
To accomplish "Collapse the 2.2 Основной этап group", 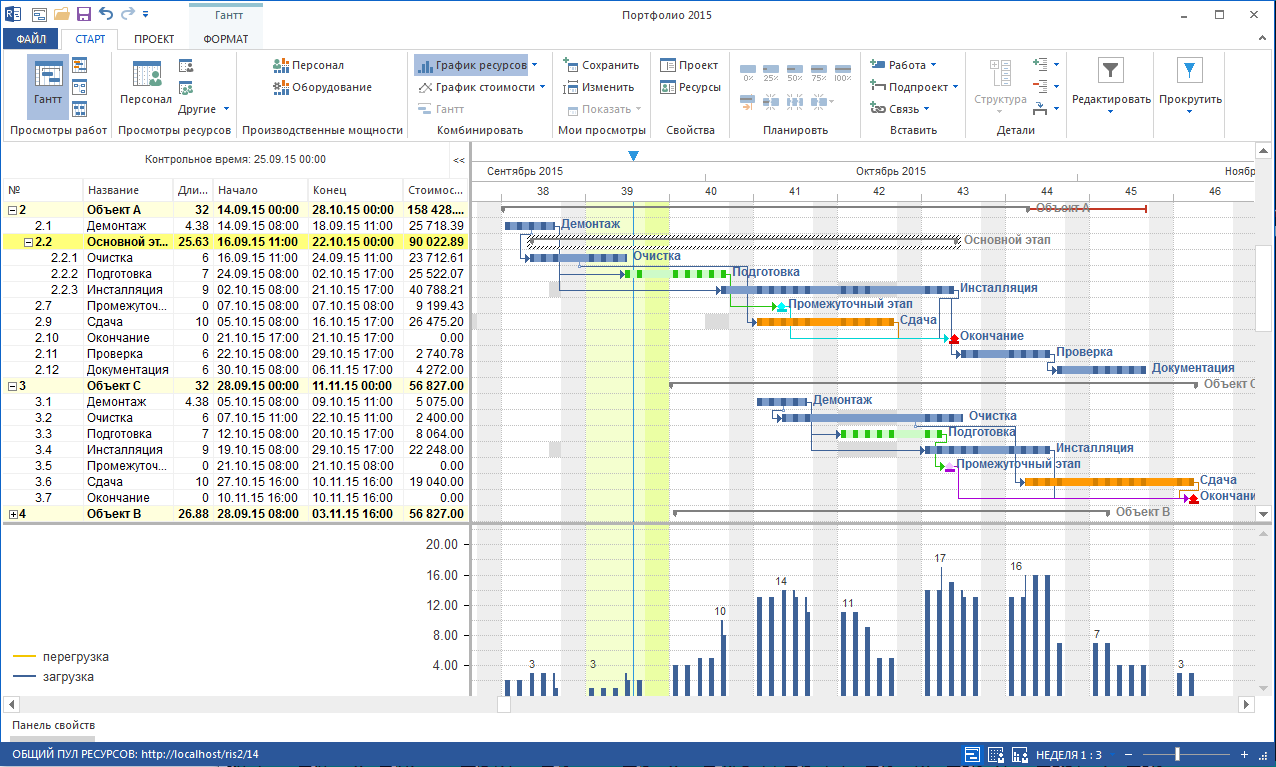I will point(27,242).
